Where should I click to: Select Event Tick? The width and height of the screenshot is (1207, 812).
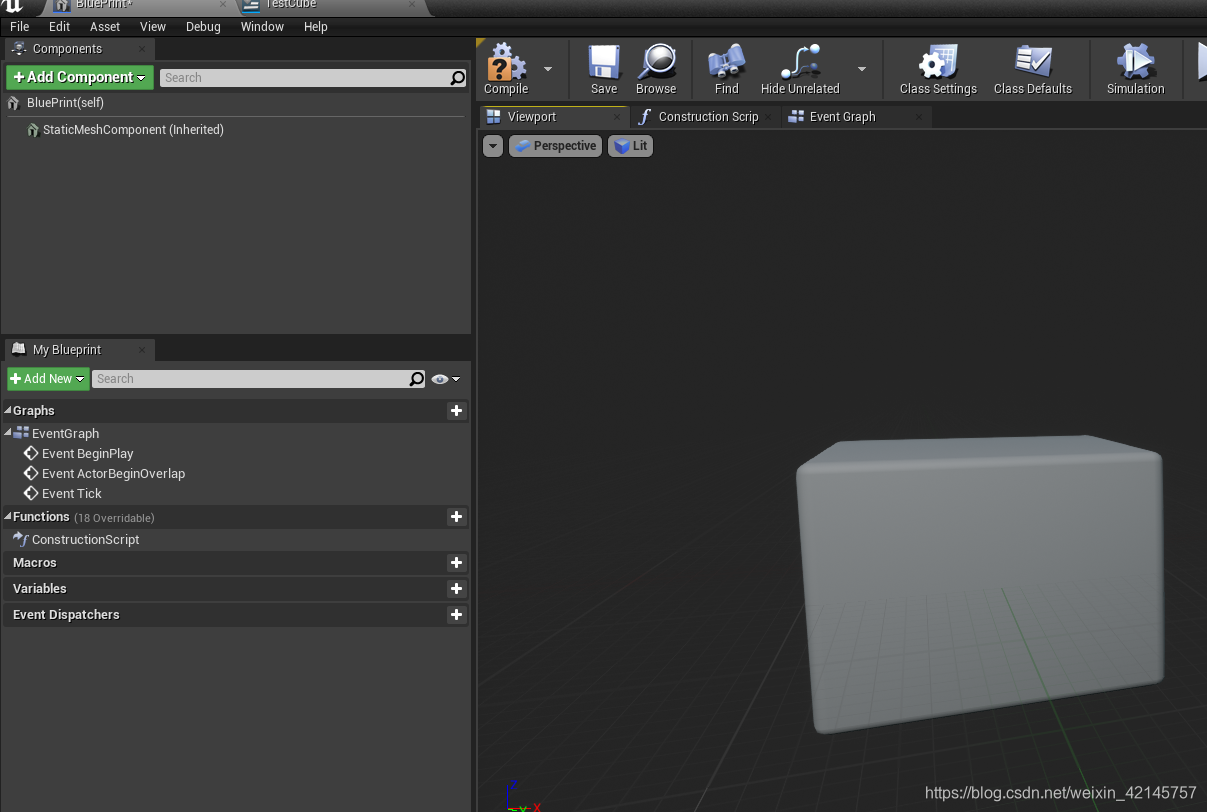click(x=71, y=494)
